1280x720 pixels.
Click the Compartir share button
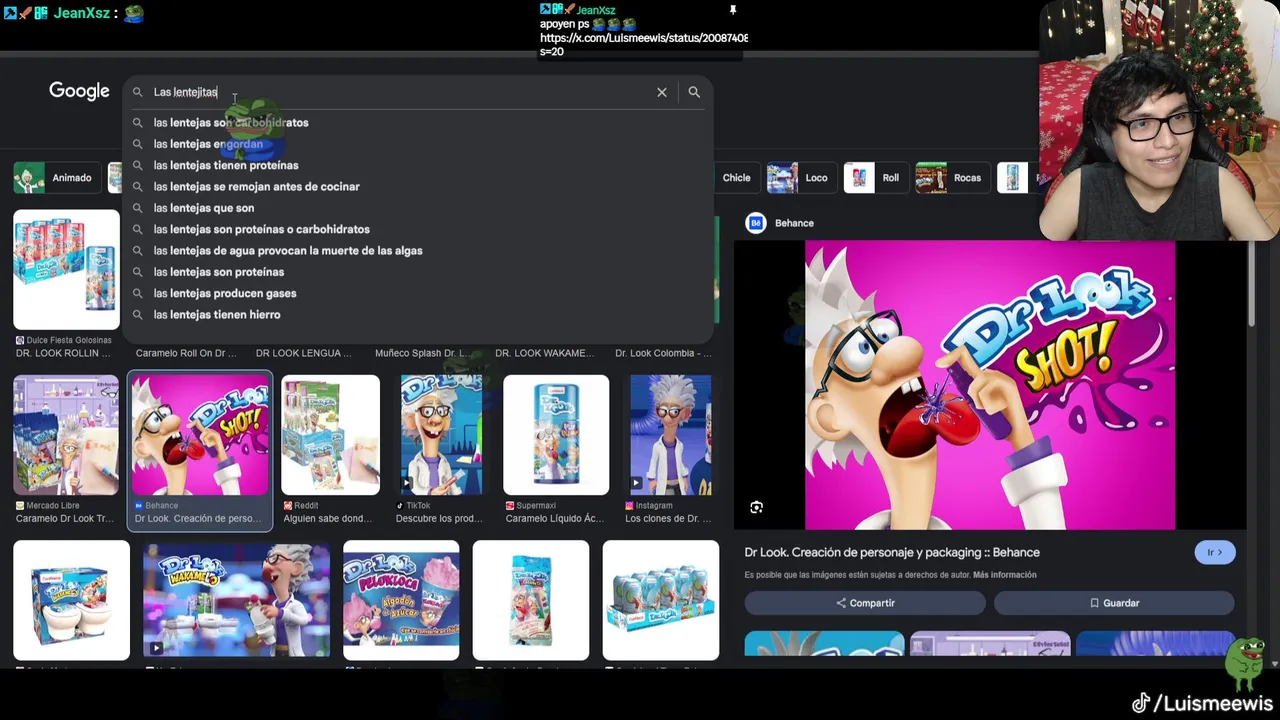coord(865,603)
